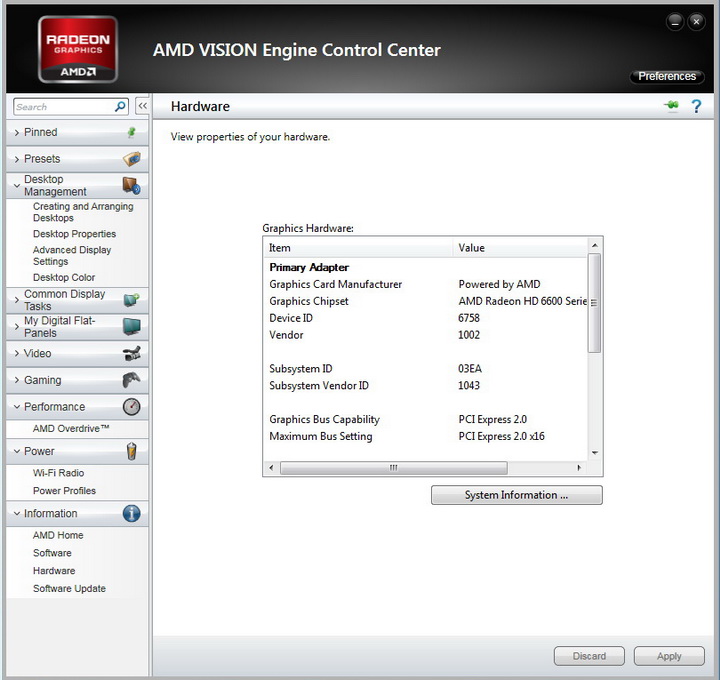
Task: Collapse the Power section
Action: click(77, 451)
